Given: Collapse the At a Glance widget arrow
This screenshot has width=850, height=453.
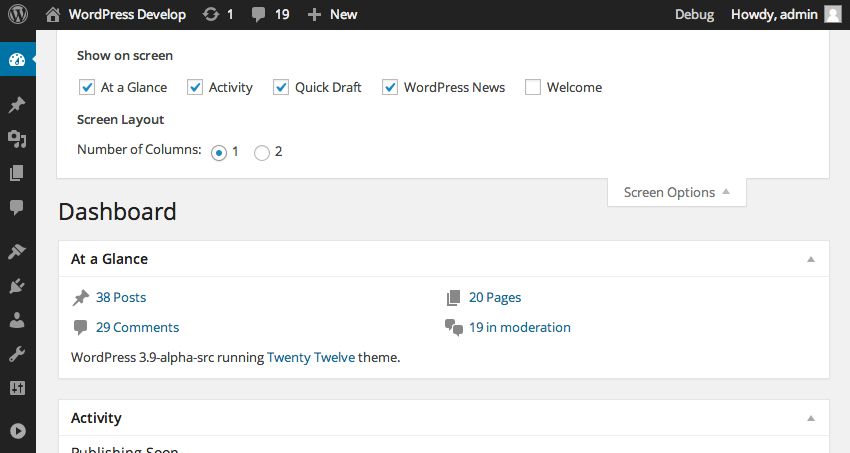Looking at the screenshot, I should tap(811, 259).
